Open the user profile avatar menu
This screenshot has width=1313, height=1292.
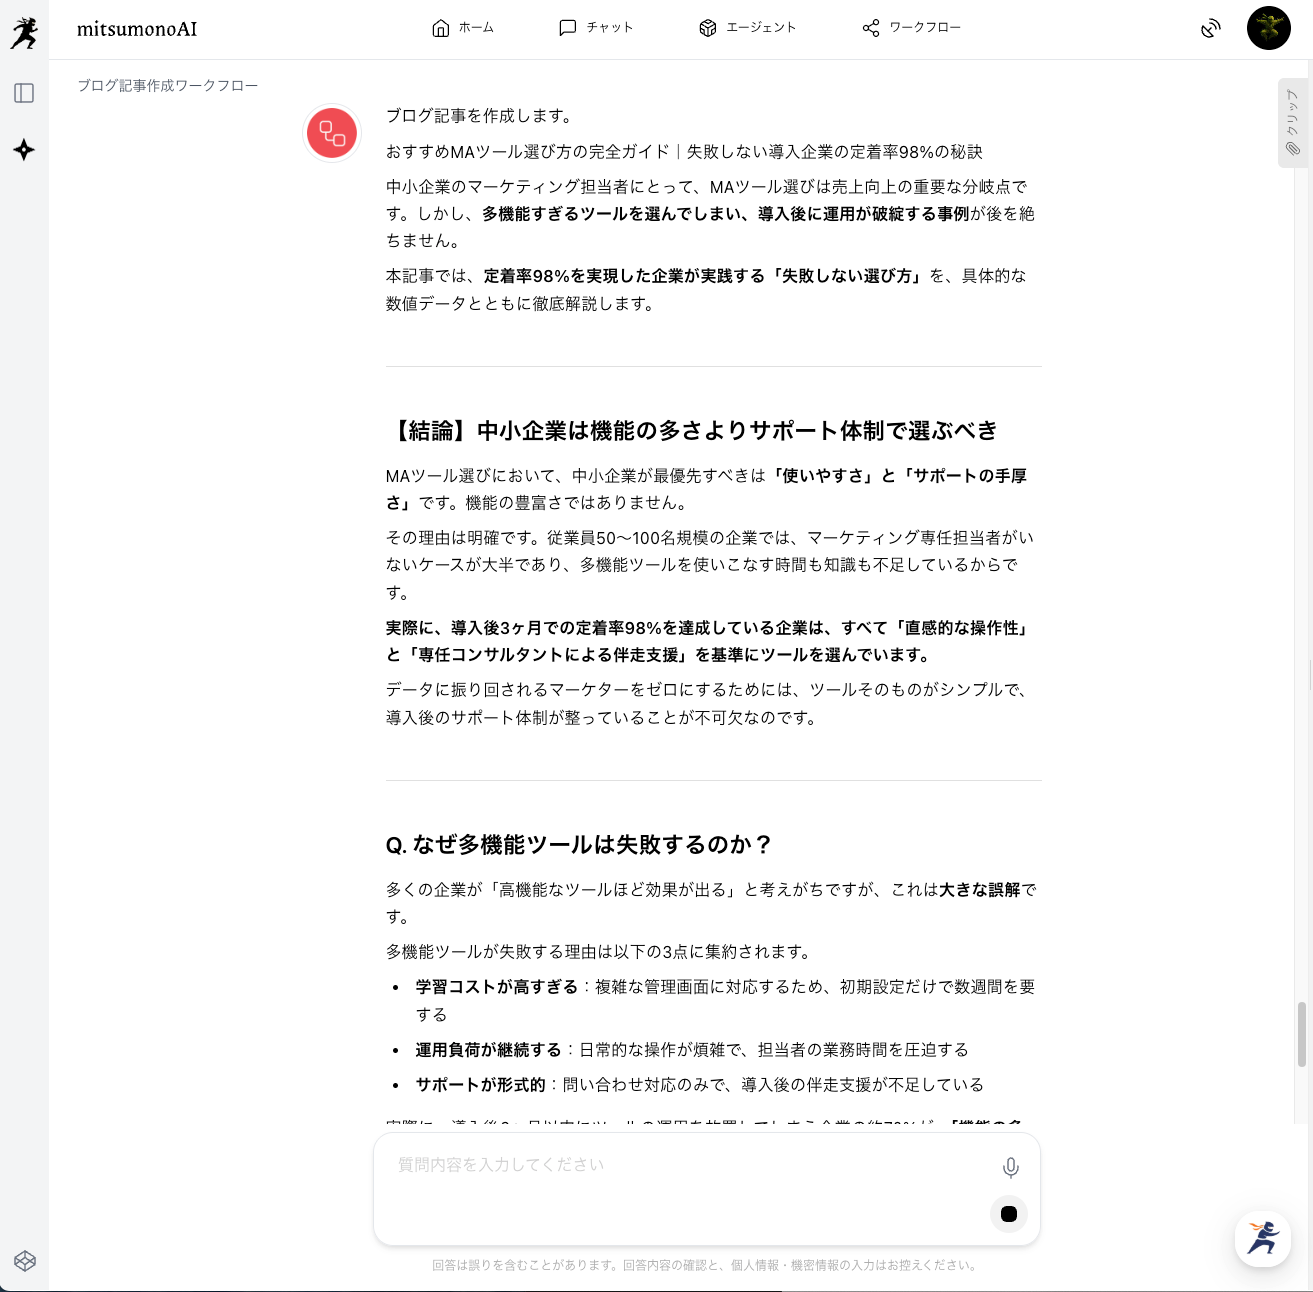click(1268, 28)
